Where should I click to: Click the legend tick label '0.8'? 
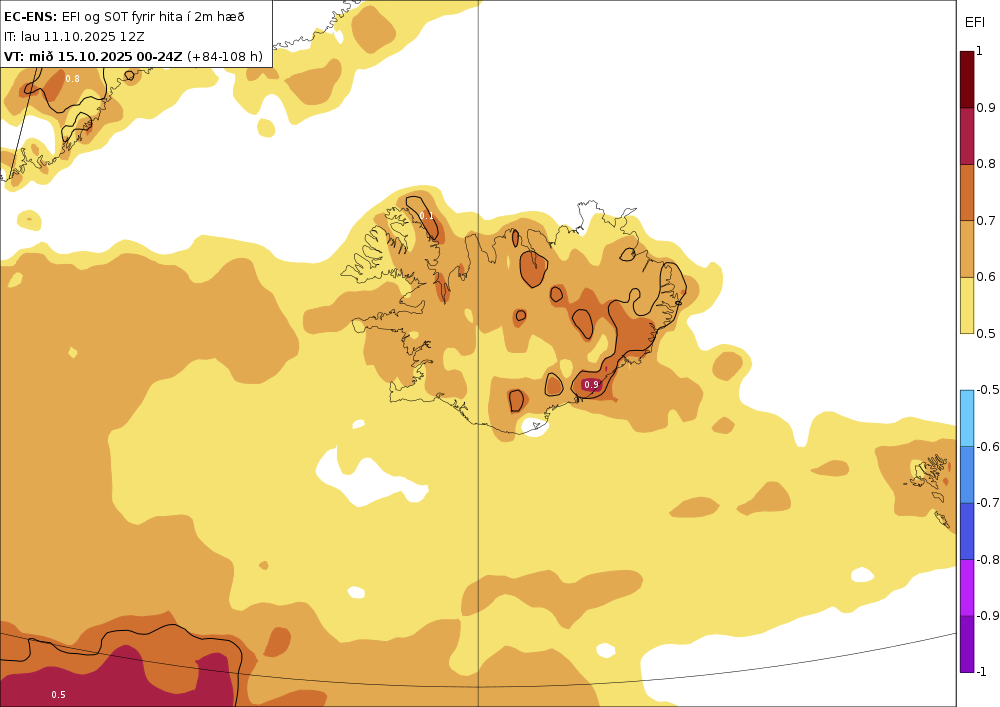(986, 164)
